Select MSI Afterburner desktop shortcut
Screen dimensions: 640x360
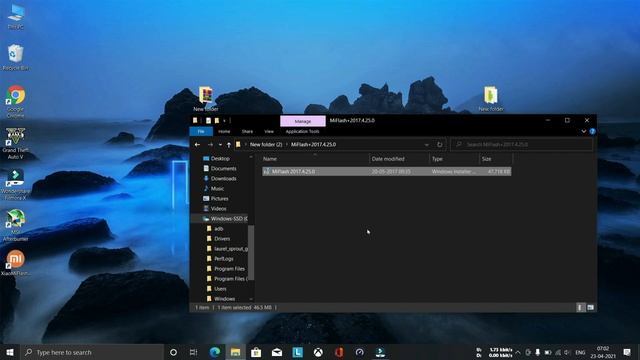click(x=16, y=225)
